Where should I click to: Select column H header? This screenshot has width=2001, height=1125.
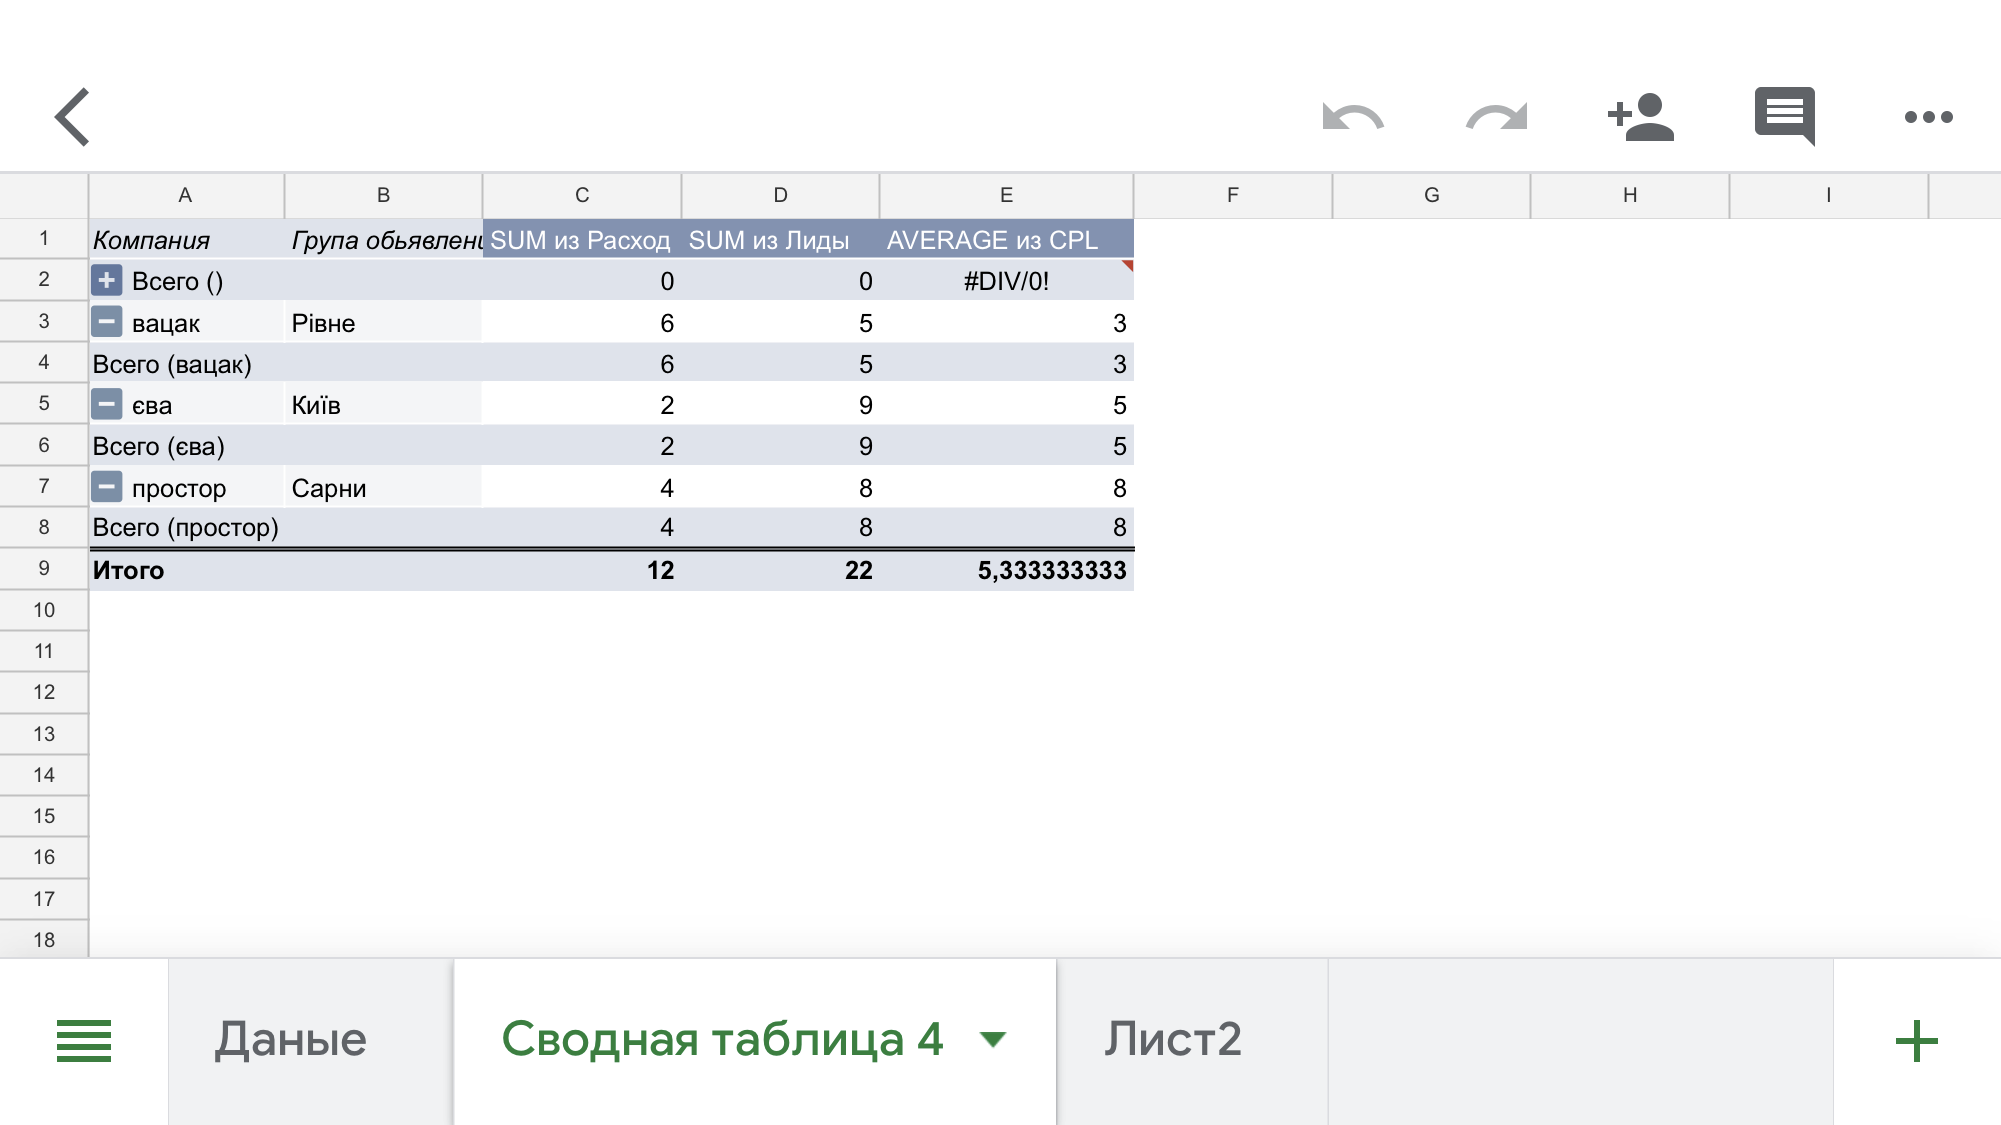click(1630, 196)
